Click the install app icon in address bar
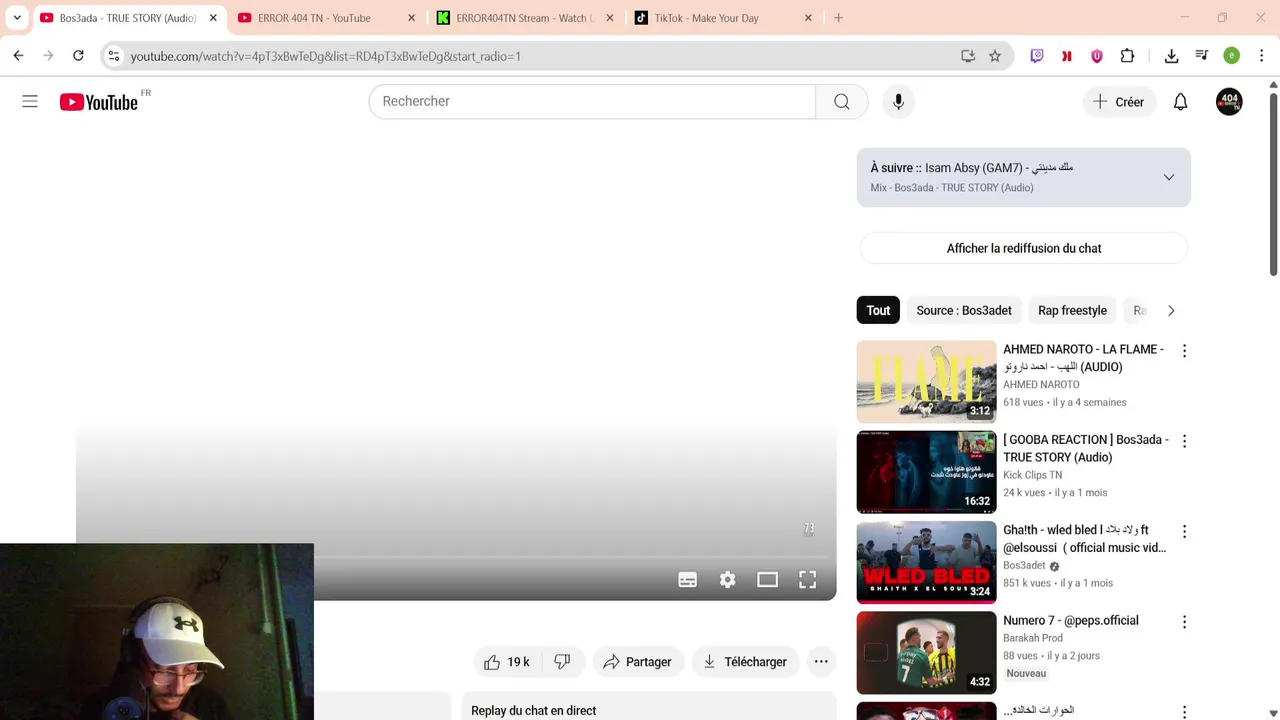This screenshot has height=720, width=1280. point(968,56)
